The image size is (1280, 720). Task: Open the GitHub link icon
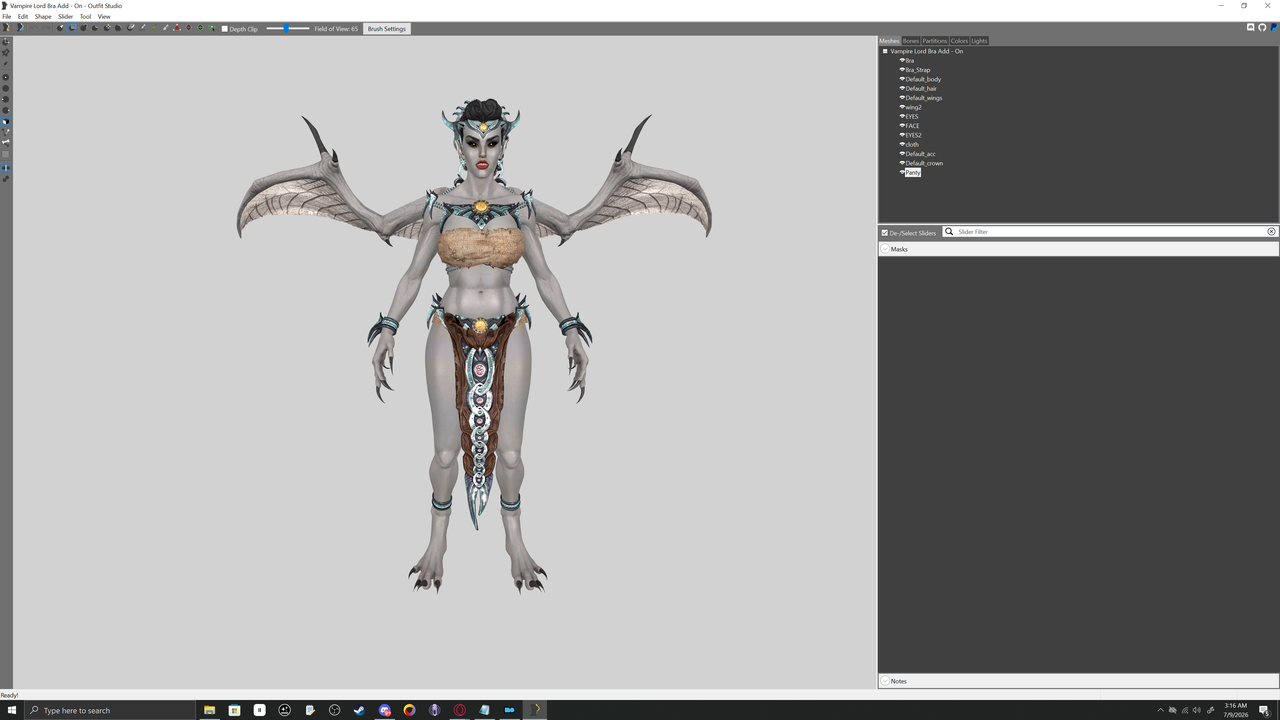1262,28
